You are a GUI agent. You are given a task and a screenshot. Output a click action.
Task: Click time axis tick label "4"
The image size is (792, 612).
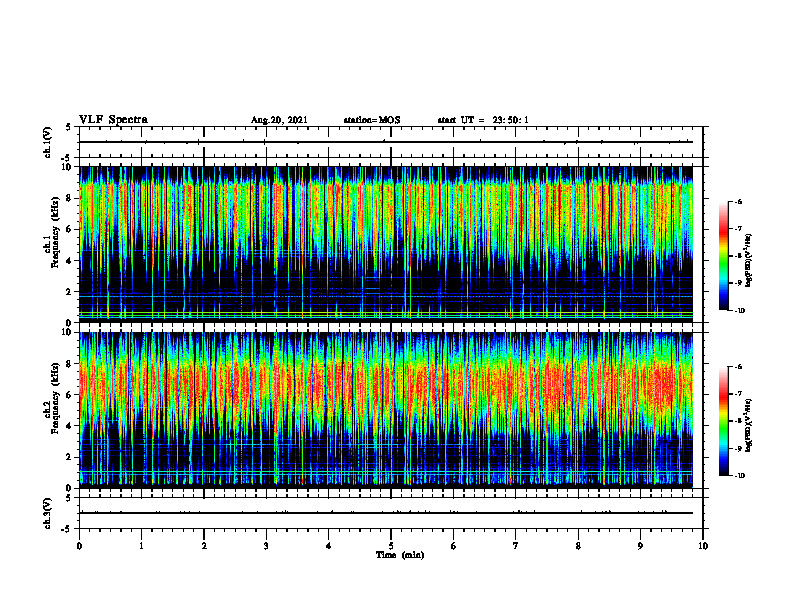point(329,546)
